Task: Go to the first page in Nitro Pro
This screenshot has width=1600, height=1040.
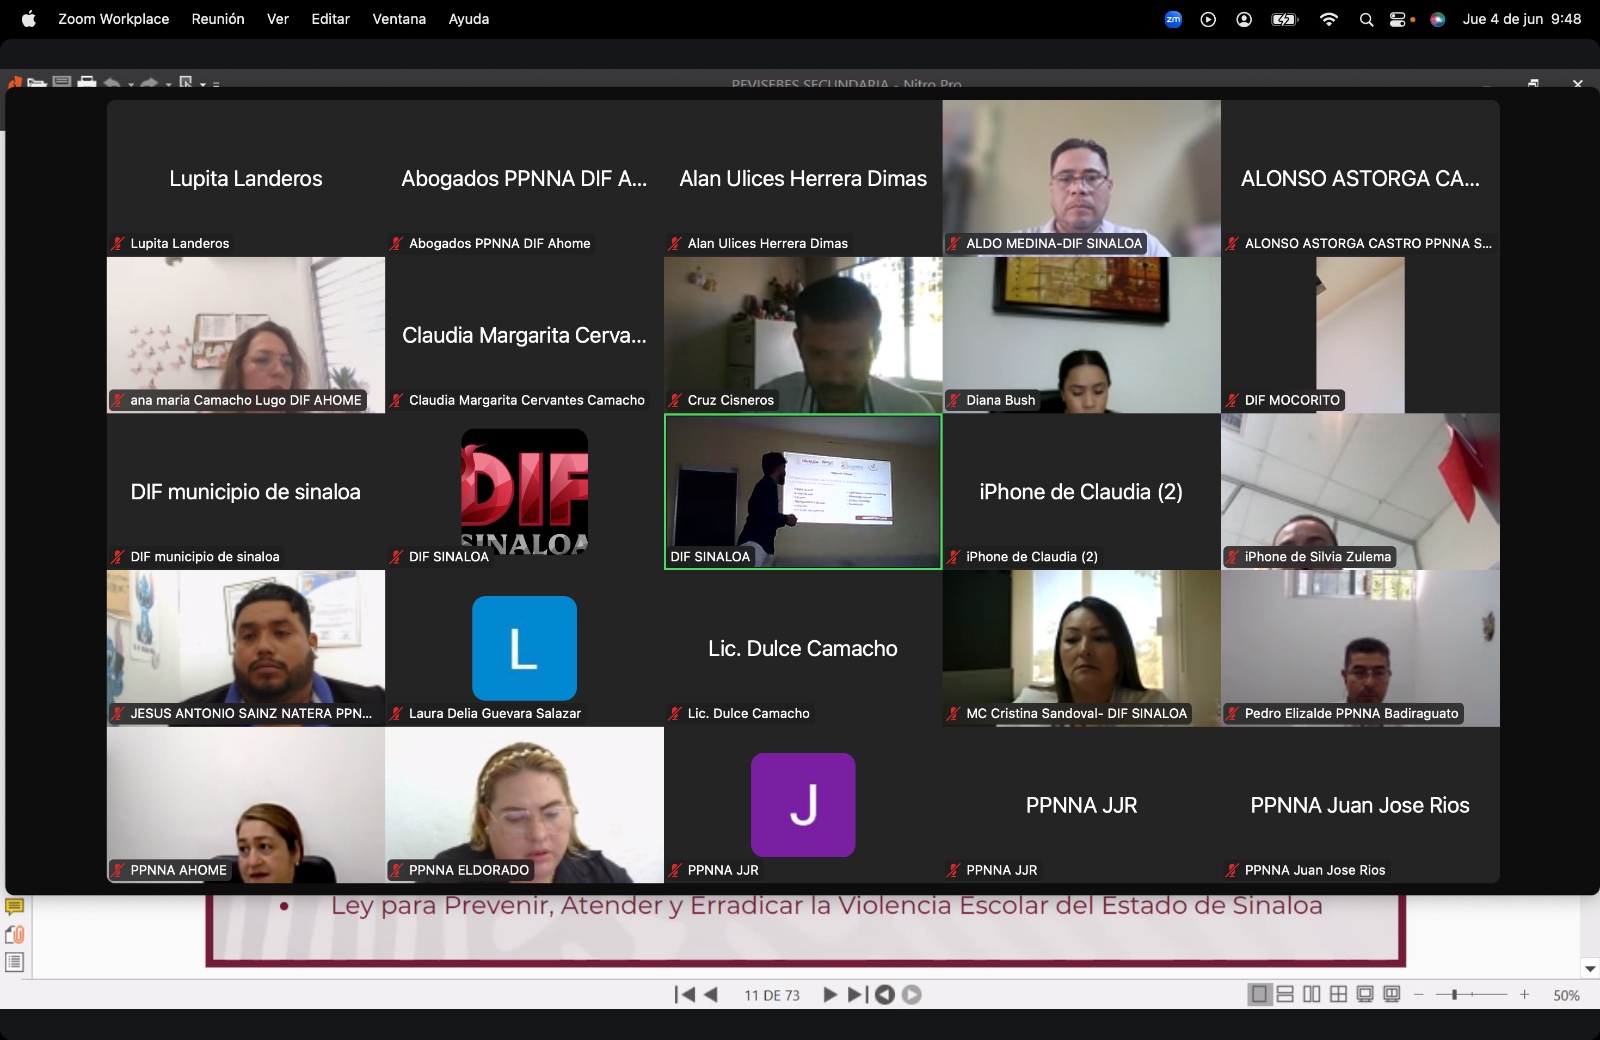Action: pyautogui.click(x=685, y=994)
